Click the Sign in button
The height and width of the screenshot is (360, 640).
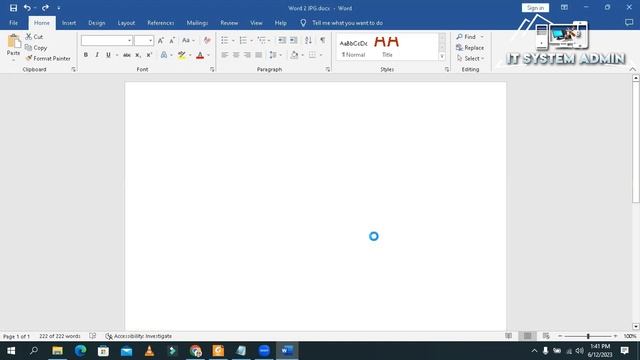coord(535,8)
